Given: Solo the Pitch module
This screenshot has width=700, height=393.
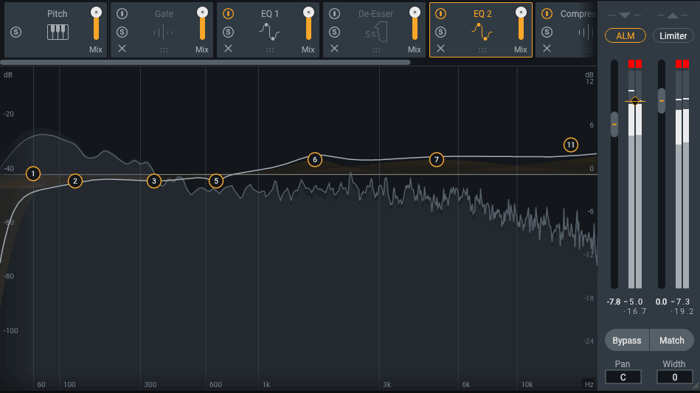Looking at the screenshot, I should click(x=16, y=32).
